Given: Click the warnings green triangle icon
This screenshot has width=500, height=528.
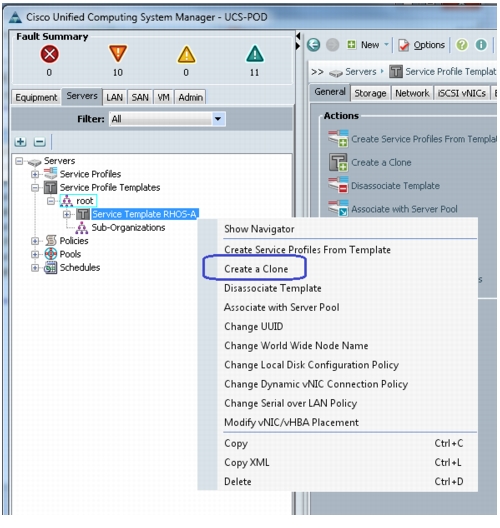Looking at the screenshot, I should click(x=255, y=54).
